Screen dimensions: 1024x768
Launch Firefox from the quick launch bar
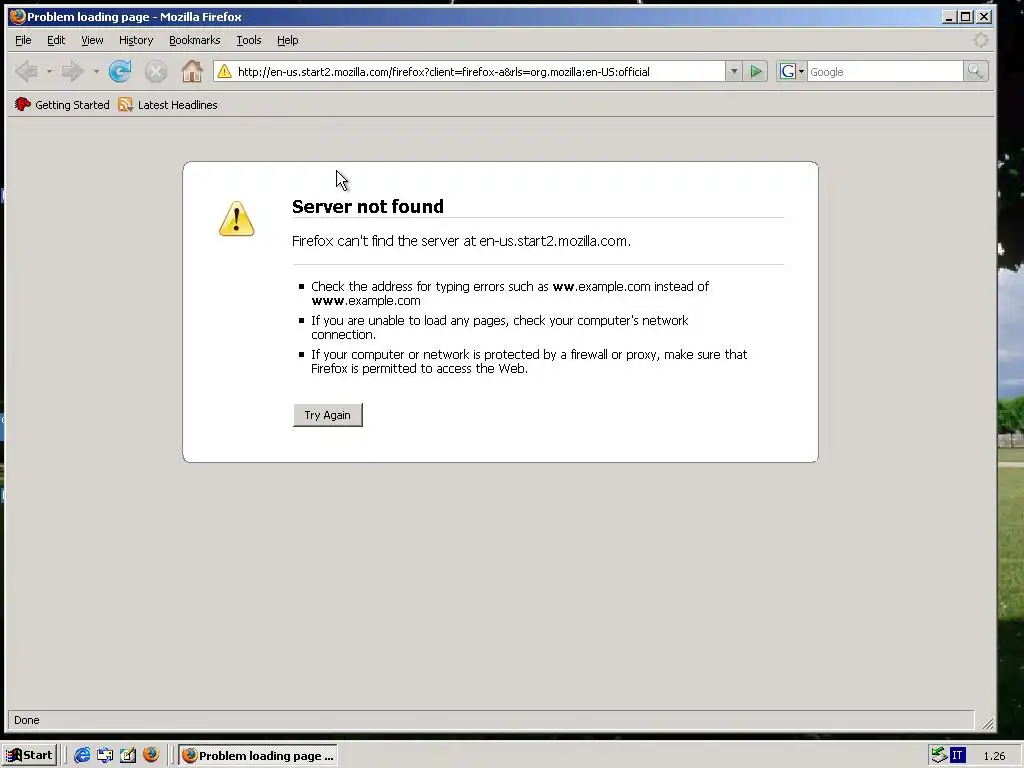point(151,754)
